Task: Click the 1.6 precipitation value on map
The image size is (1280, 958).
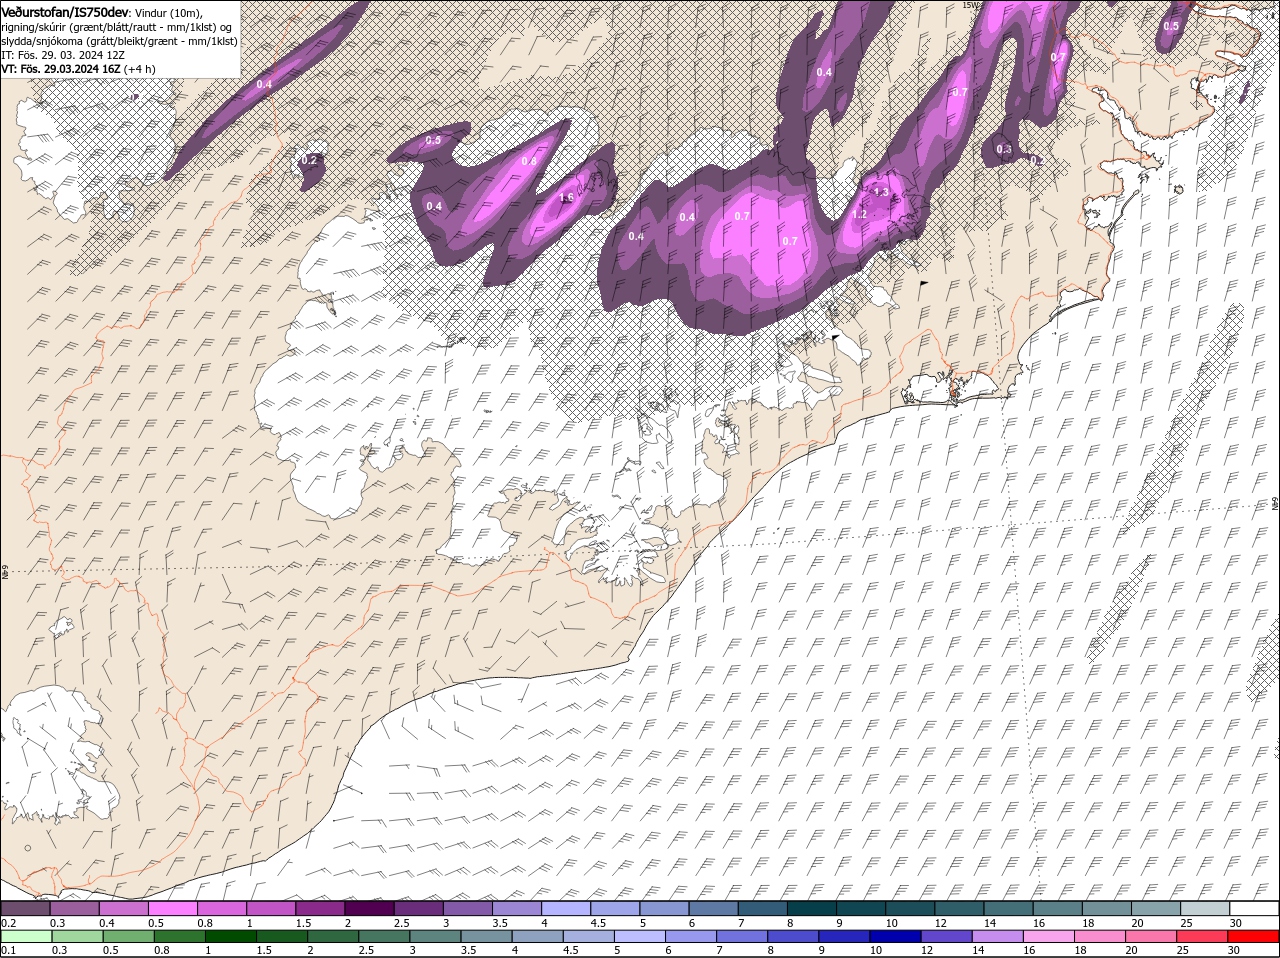Action: click(x=566, y=198)
